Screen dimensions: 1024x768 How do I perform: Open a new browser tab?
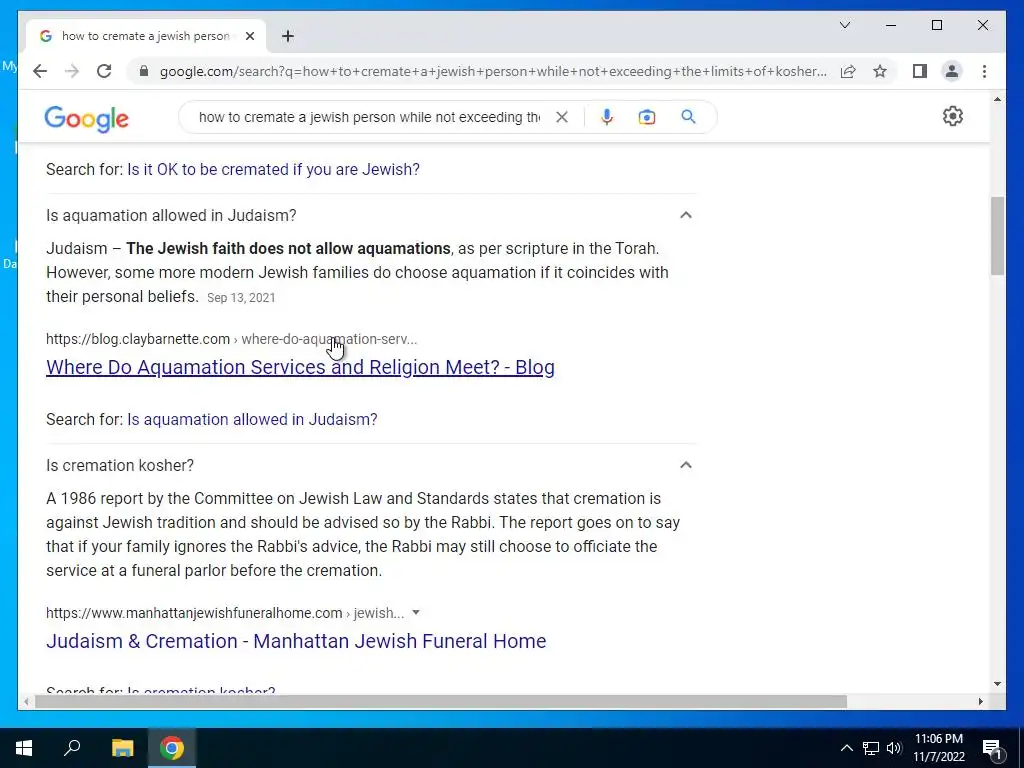[287, 36]
